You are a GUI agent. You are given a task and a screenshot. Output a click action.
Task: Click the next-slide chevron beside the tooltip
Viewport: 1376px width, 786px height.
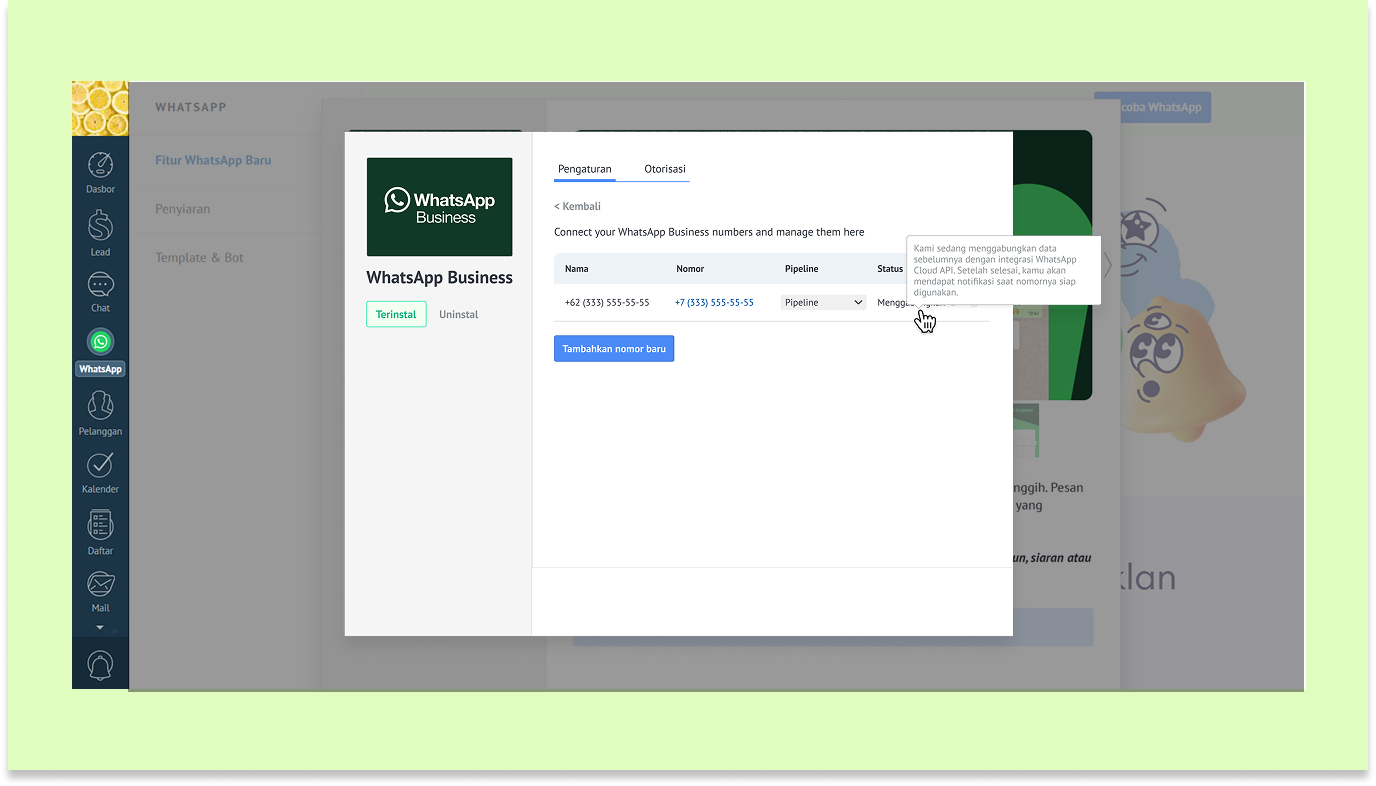point(1107,266)
